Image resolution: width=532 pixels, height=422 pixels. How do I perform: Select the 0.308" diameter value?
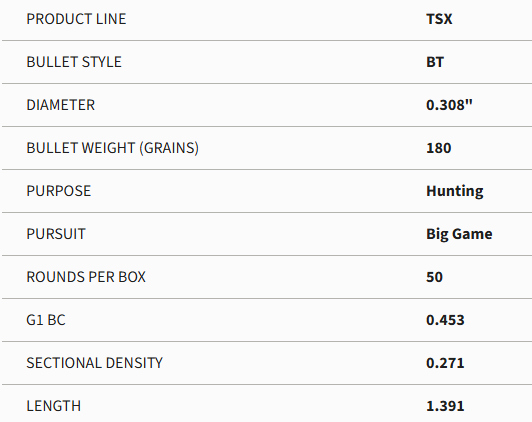tap(449, 105)
